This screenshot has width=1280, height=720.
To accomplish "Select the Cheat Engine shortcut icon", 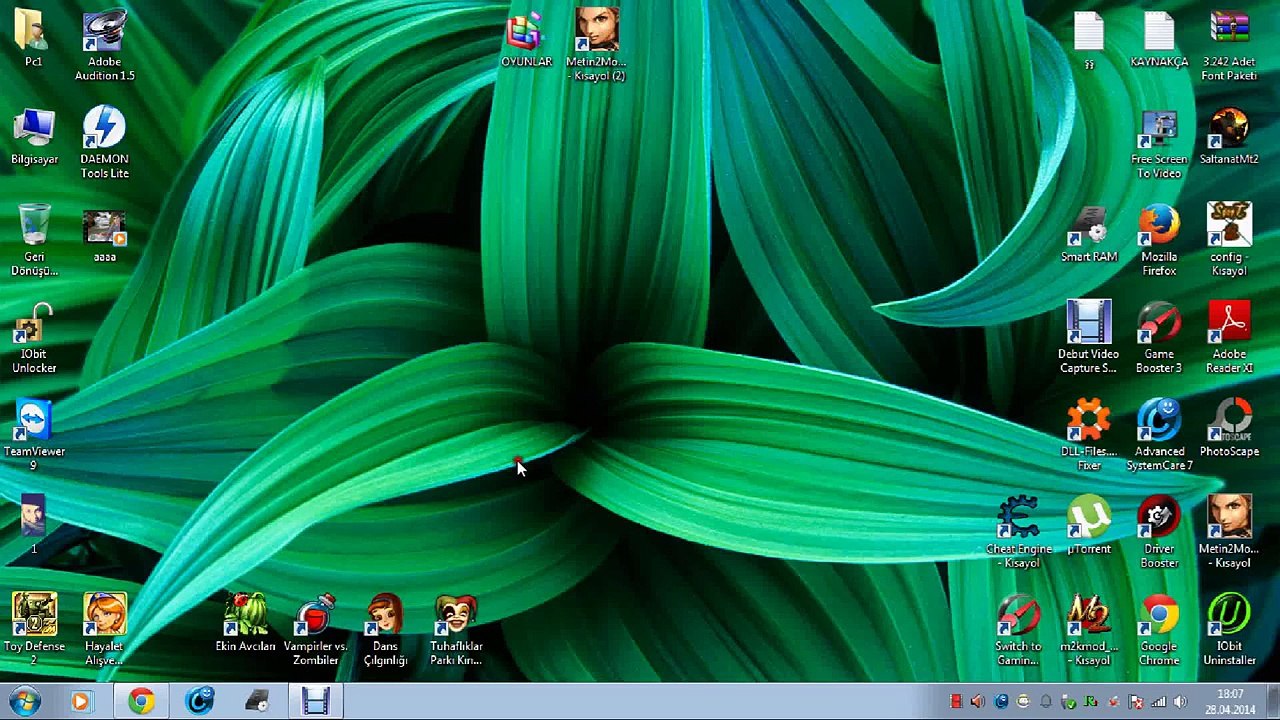I will (x=1018, y=520).
